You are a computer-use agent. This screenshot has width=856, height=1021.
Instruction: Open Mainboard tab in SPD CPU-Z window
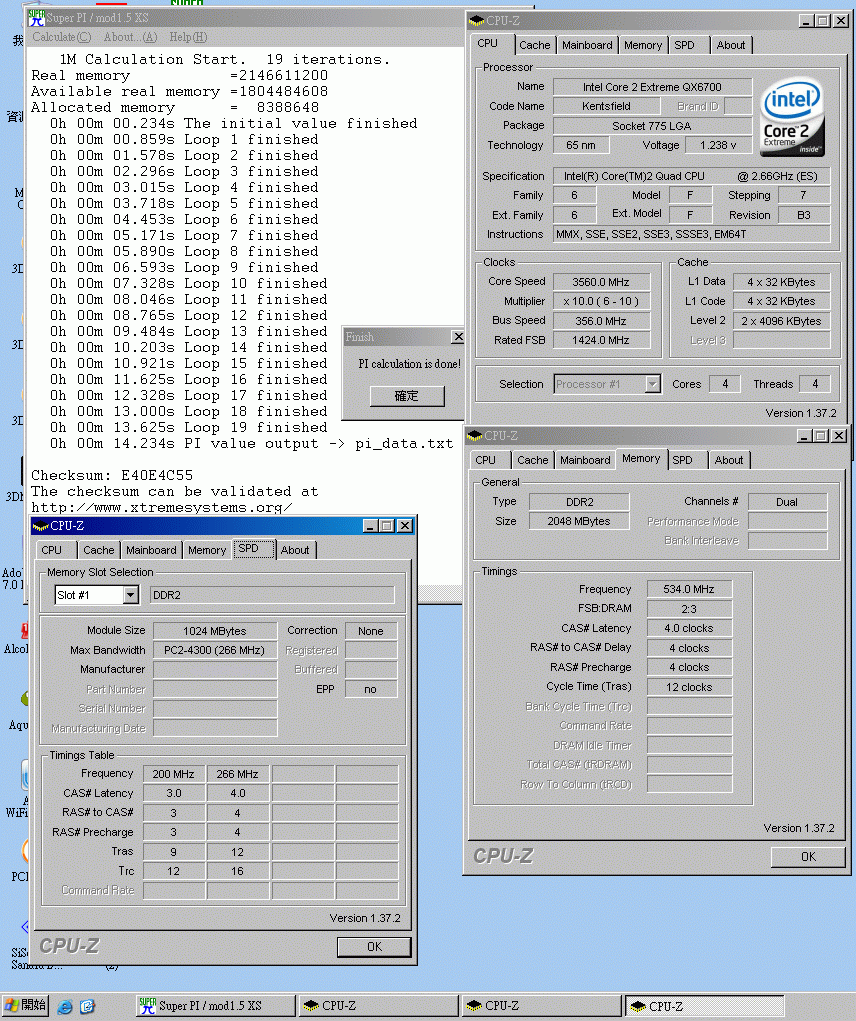click(151, 550)
